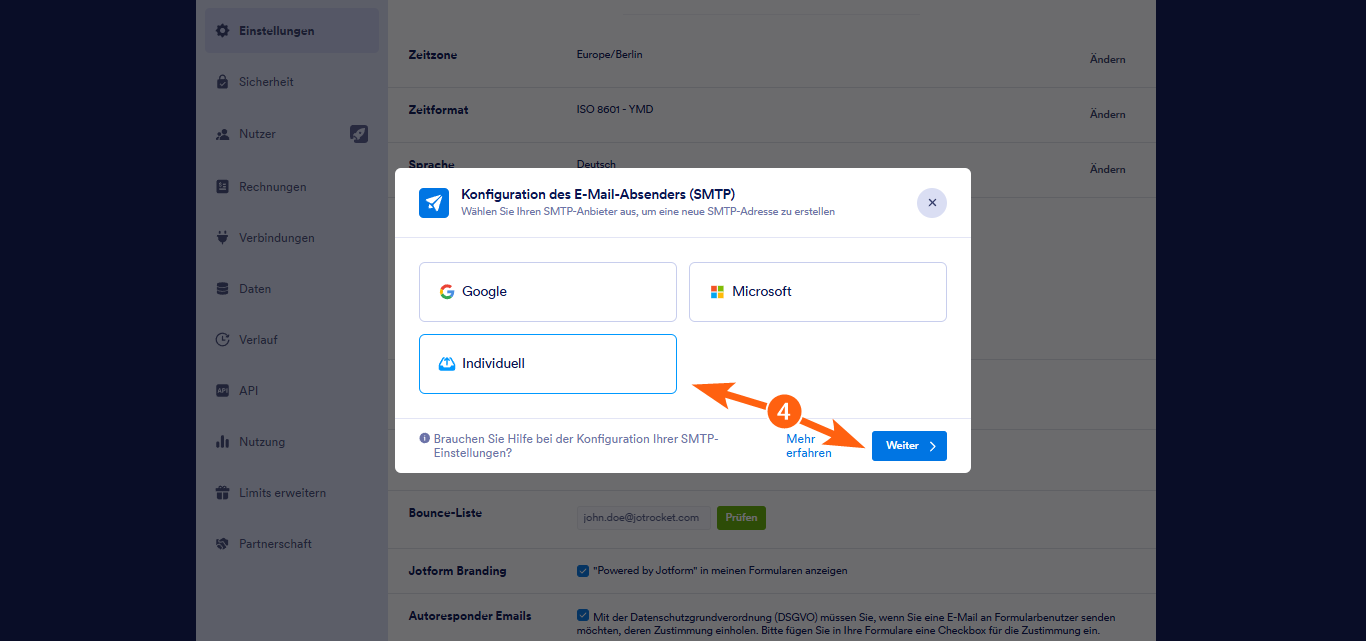Open the Mehr erfahren link
1366x641 pixels.
click(x=809, y=446)
